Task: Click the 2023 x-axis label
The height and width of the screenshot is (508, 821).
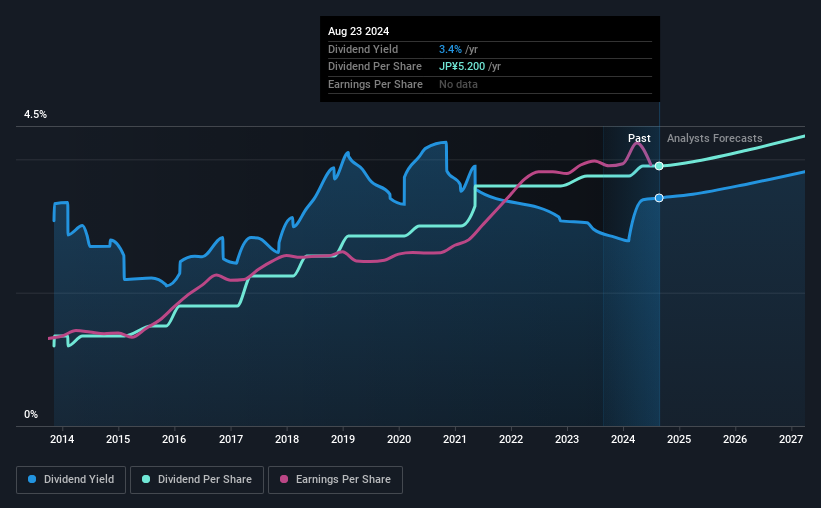Action: tap(567, 439)
